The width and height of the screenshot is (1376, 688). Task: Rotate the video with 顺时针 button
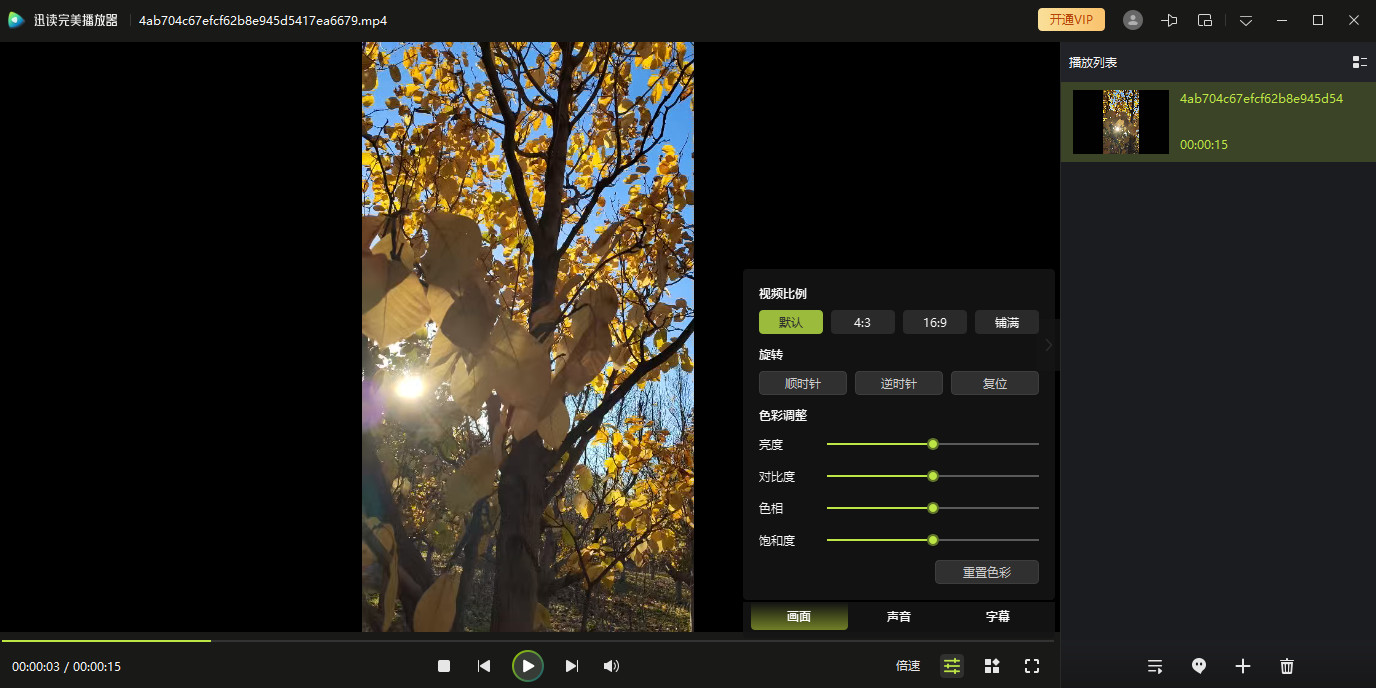pyautogui.click(x=803, y=383)
